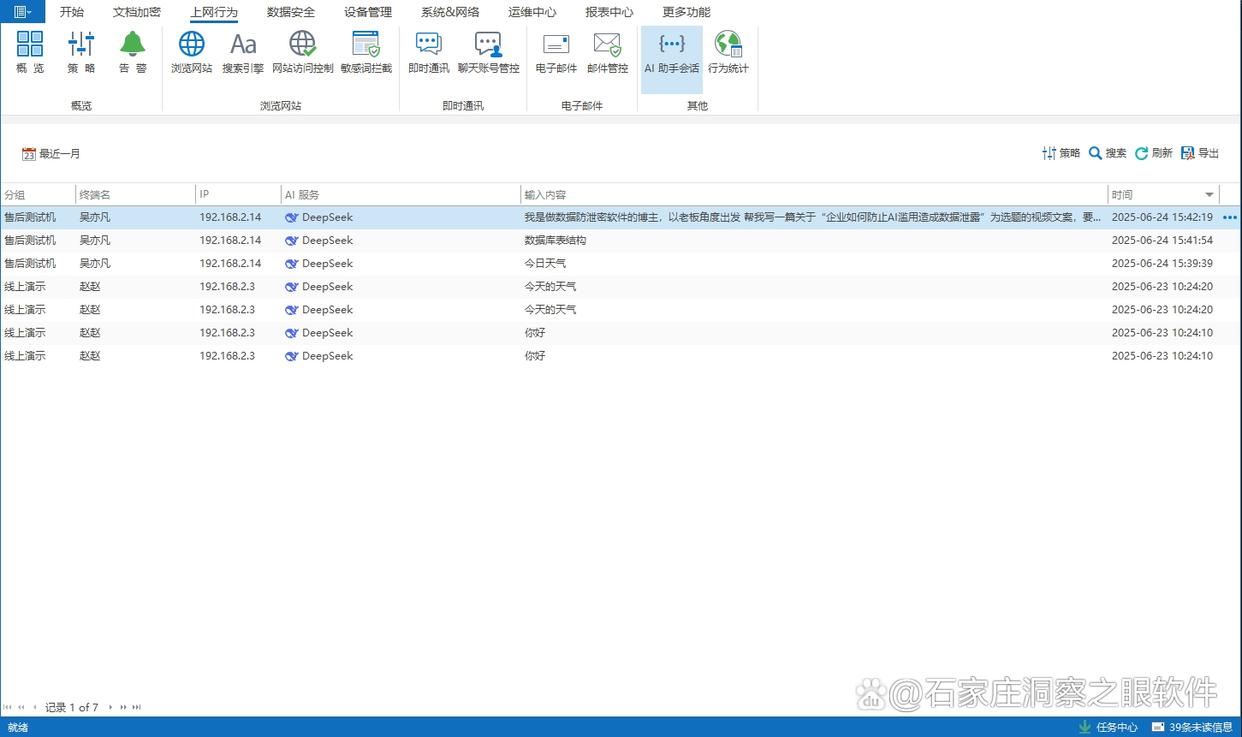The image size is (1242, 737).
Task: Open the 最近一月 date range filter
Action: click(51, 154)
